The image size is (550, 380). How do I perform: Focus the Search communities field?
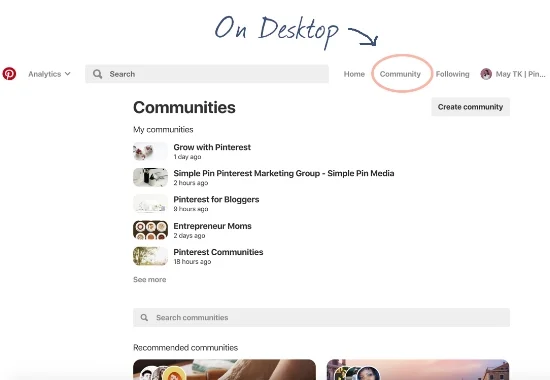[x=321, y=318]
